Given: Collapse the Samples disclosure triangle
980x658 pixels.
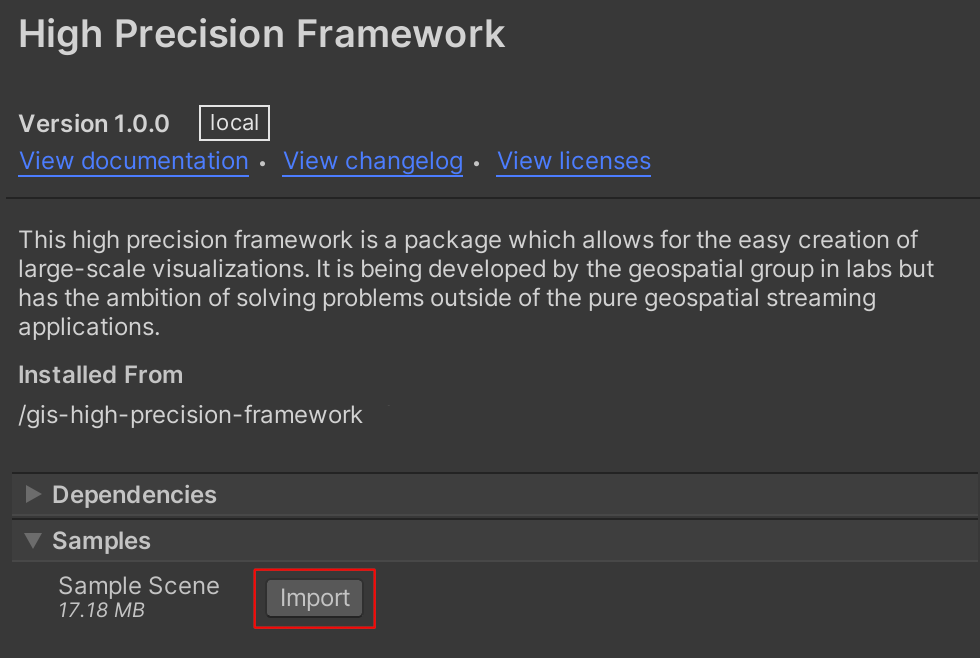Looking at the screenshot, I should coord(33,541).
